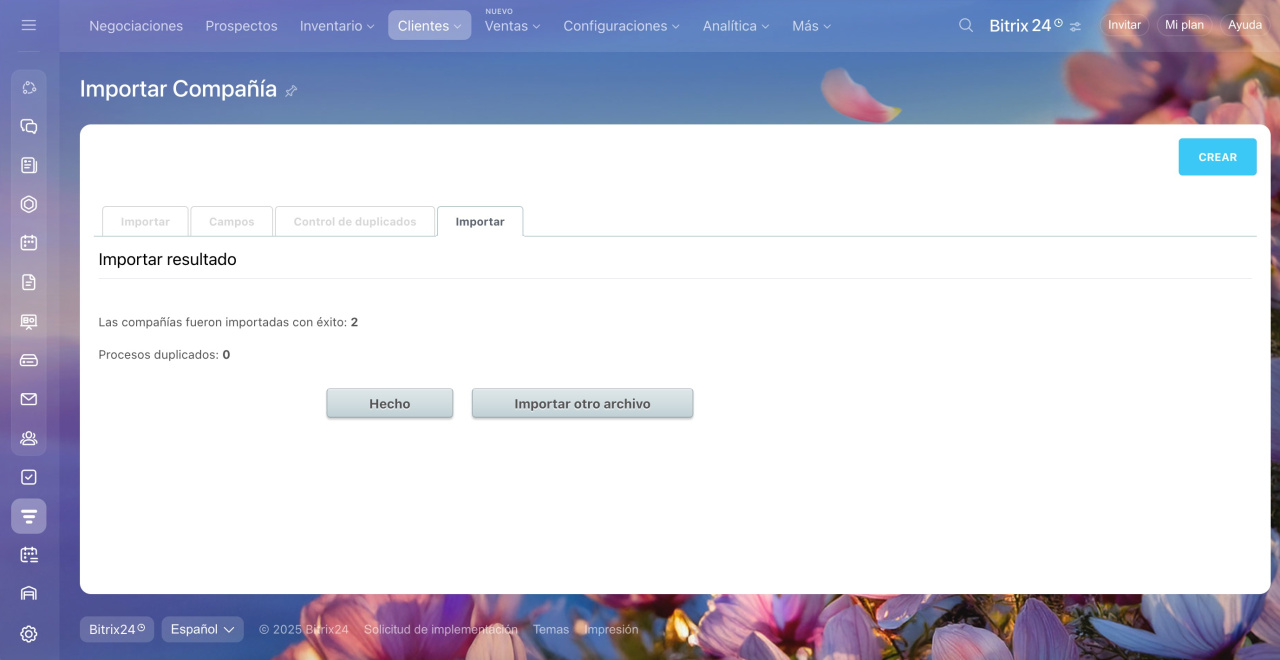Click the Invitar button
This screenshot has height=660, width=1280.
(x=1124, y=25)
